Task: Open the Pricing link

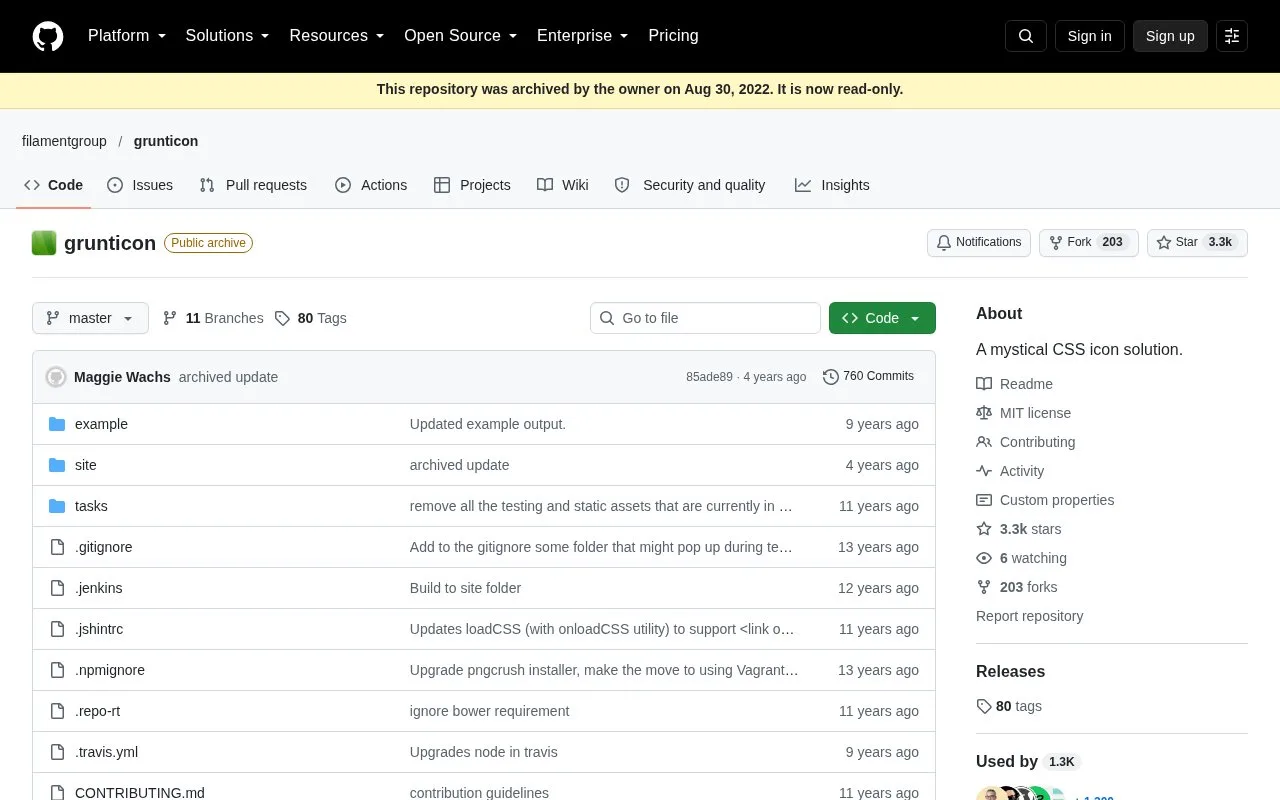Action: click(x=673, y=36)
